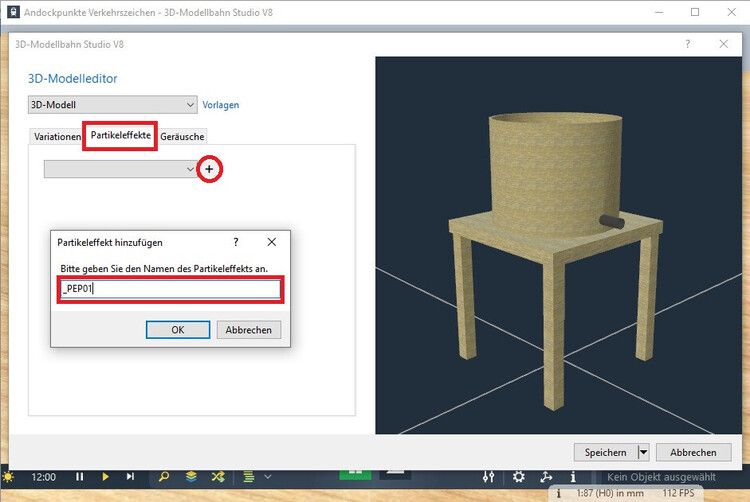Click the 3D model preview of the table
Screen dimensions: 750x502
pos(558,245)
